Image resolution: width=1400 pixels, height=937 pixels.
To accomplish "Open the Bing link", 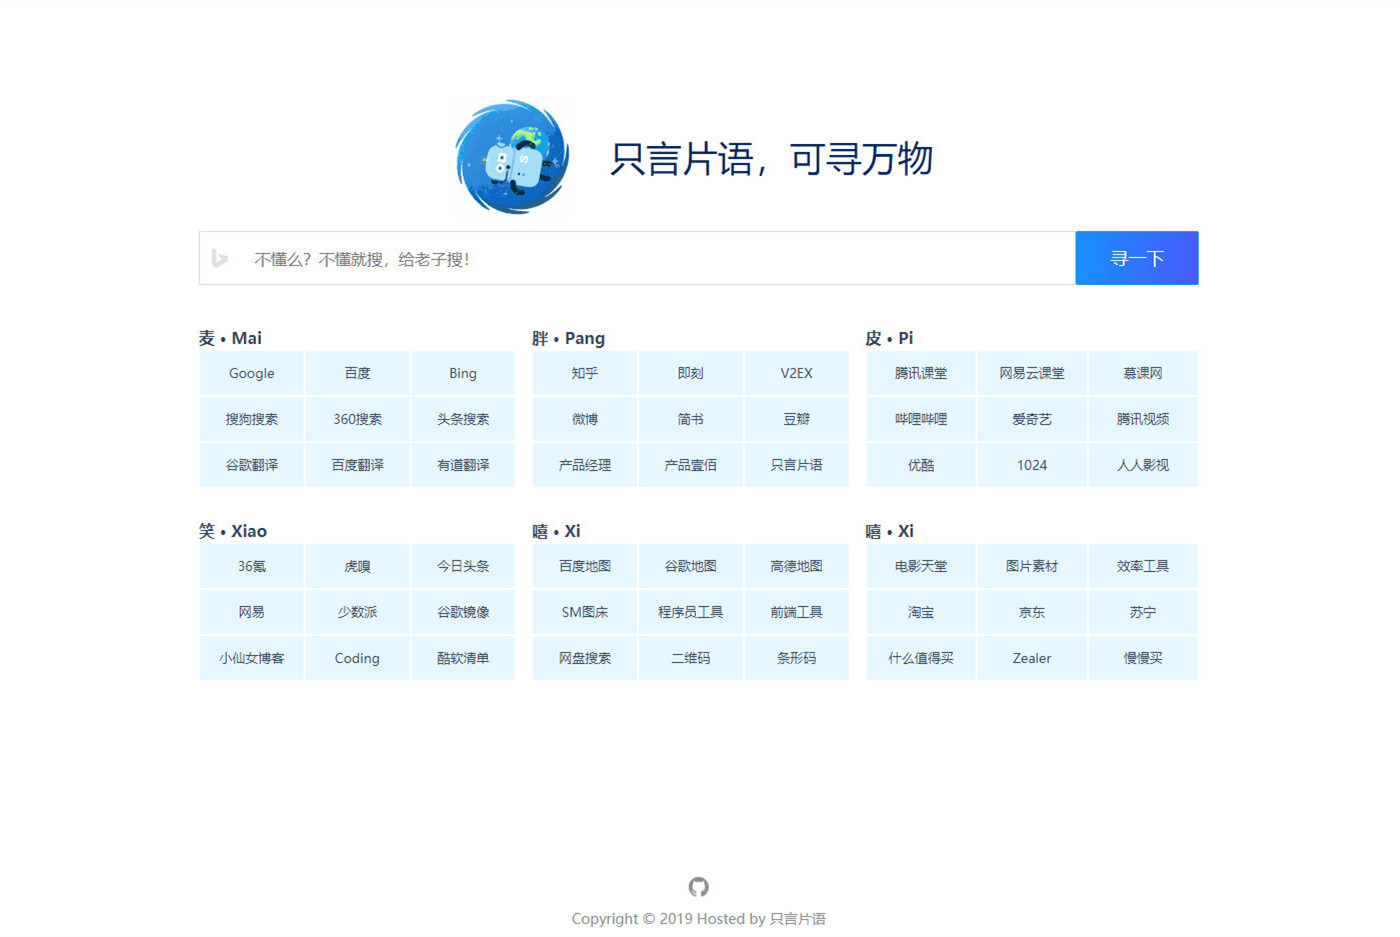I will point(463,373).
